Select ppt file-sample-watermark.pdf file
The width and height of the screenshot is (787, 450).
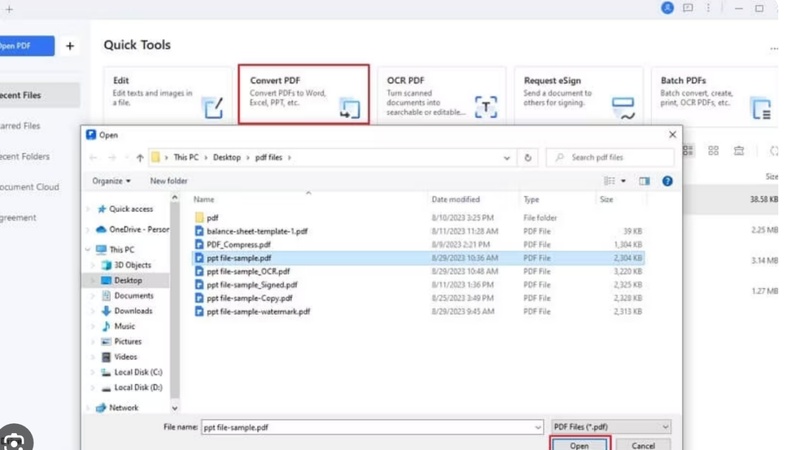[258, 312]
